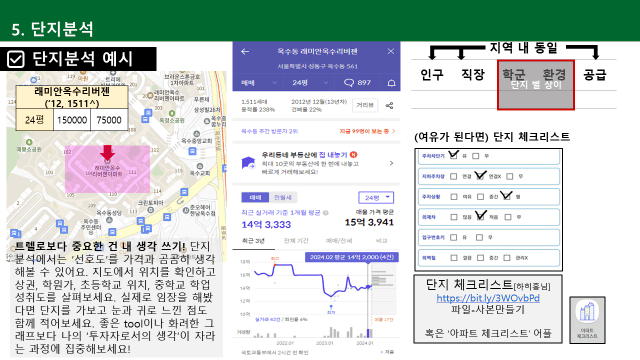The image size is (640, 360).
Task: Check 무 for 입구번호키
Action: pyautogui.click(x=479, y=238)
